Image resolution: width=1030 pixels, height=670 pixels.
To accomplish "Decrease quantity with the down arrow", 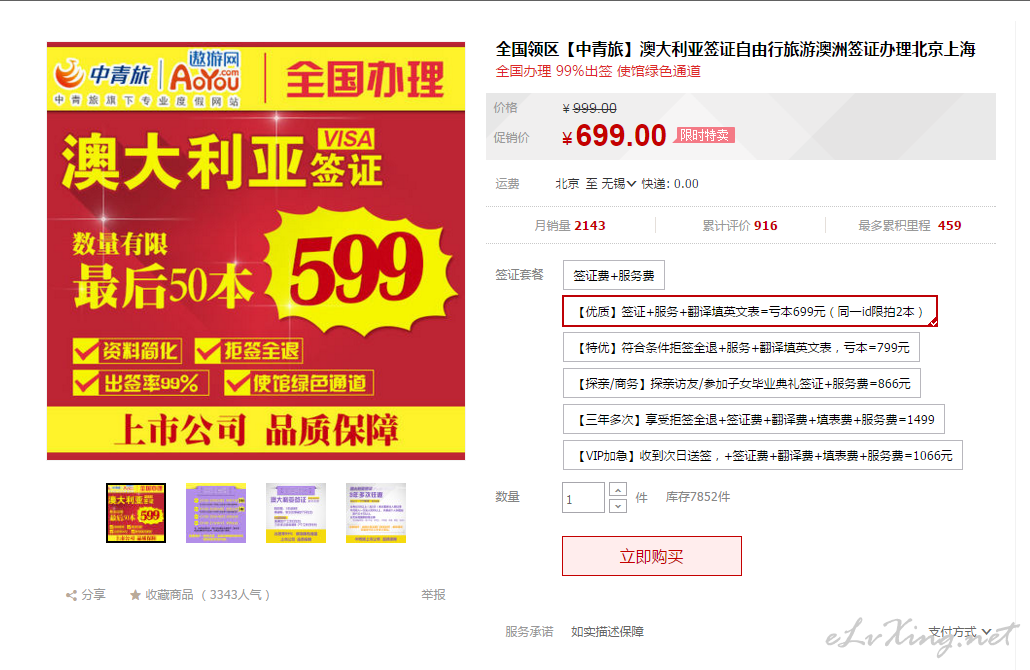I will click(x=617, y=506).
